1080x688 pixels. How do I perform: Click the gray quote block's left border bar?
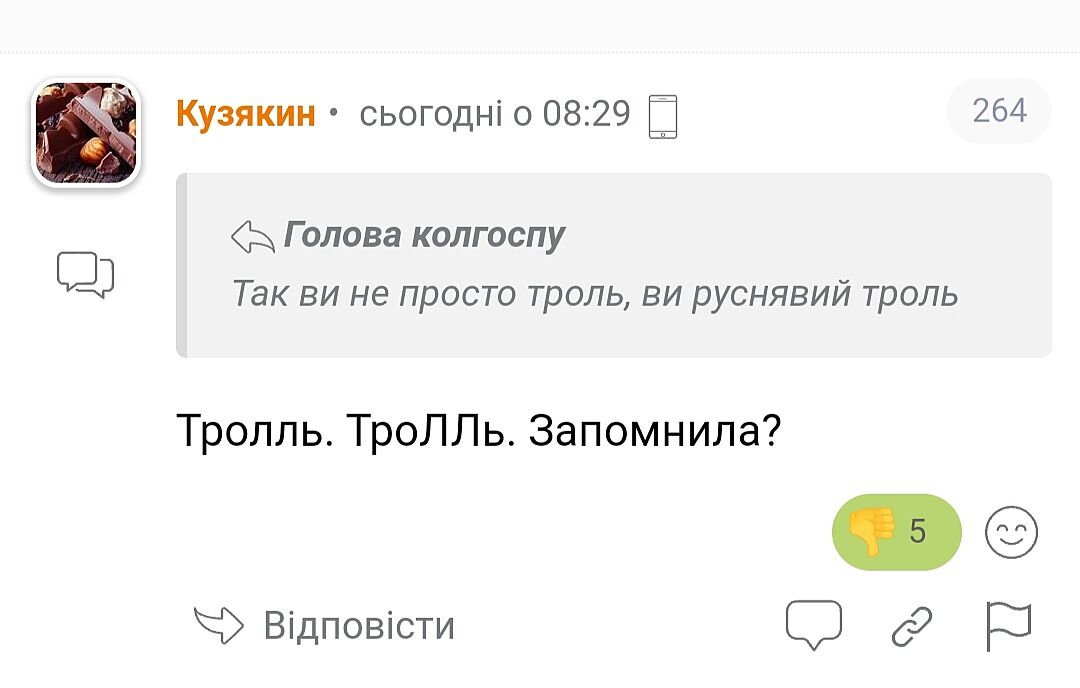pos(181,265)
